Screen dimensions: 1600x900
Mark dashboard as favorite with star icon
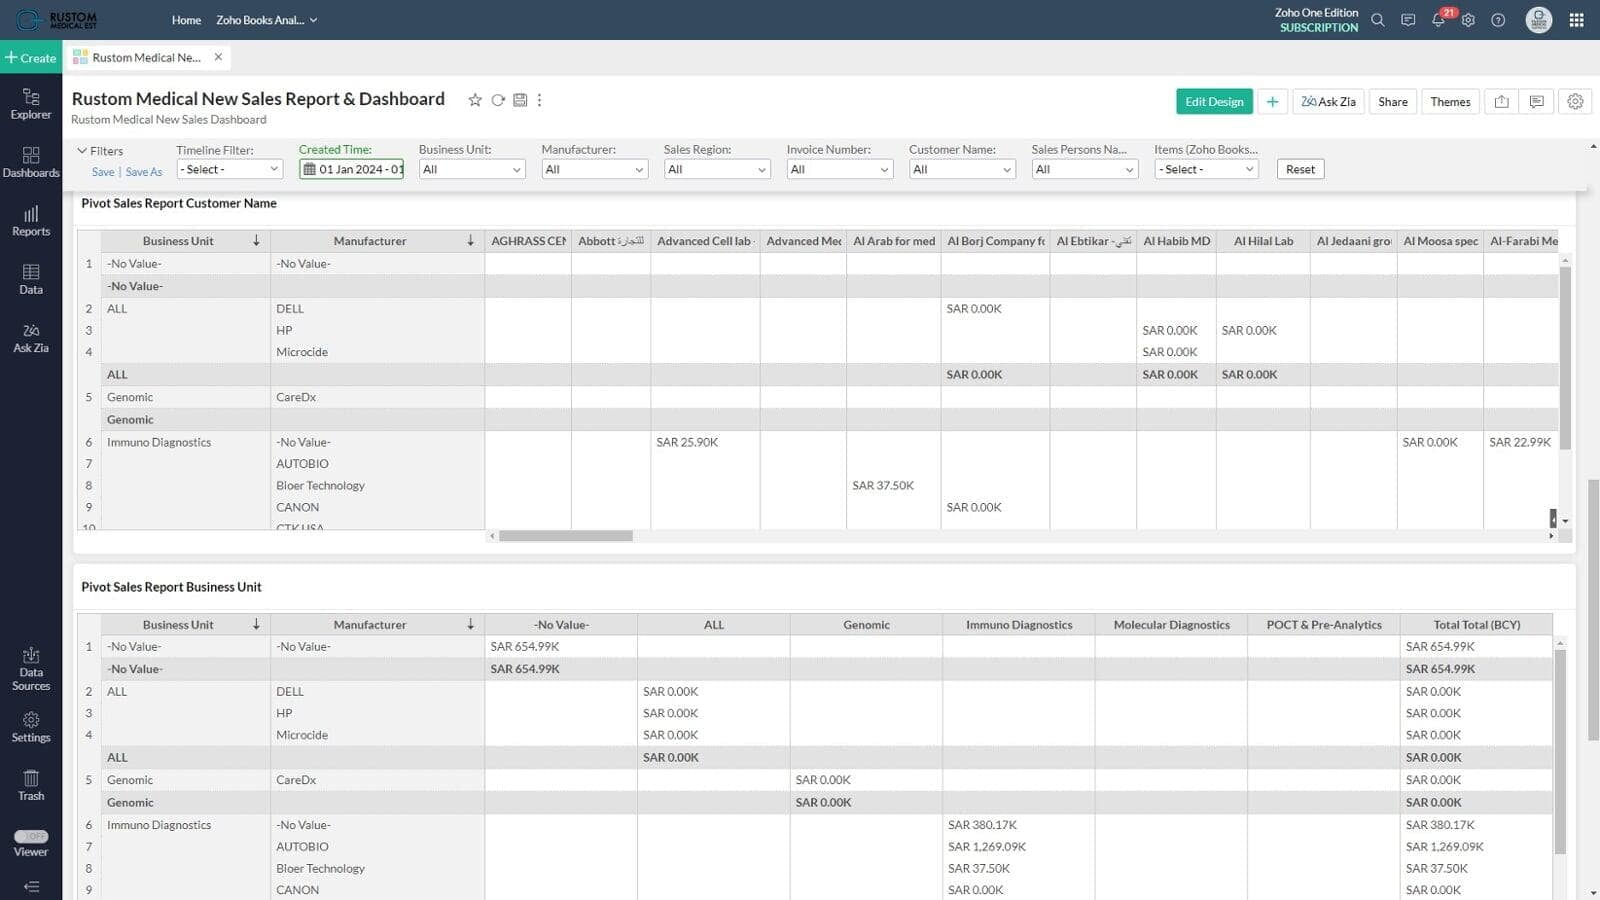(475, 100)
